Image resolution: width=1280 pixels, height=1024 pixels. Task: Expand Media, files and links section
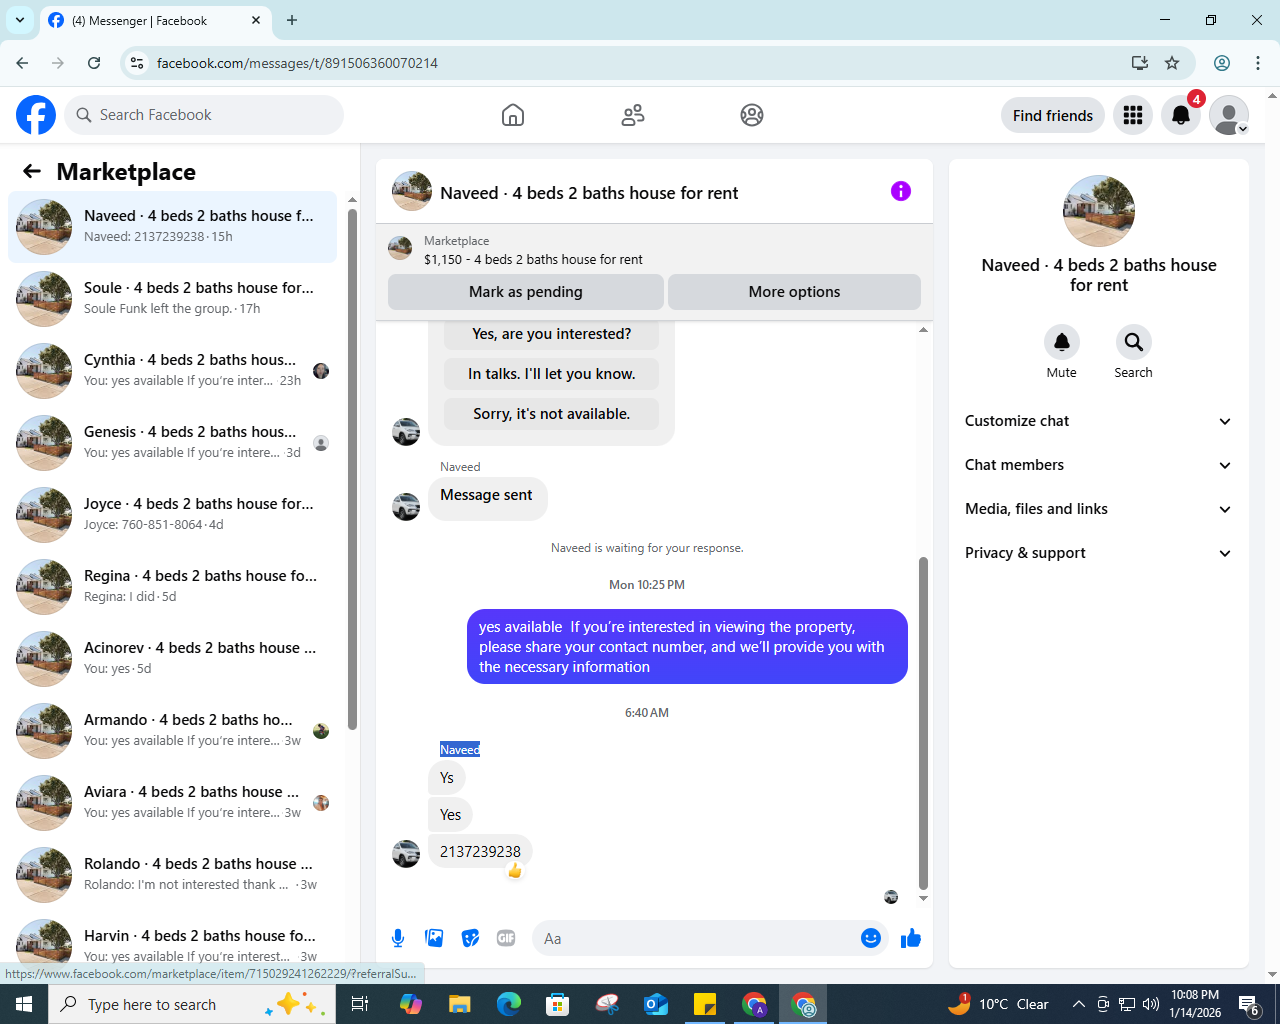tap(1099, 509)
